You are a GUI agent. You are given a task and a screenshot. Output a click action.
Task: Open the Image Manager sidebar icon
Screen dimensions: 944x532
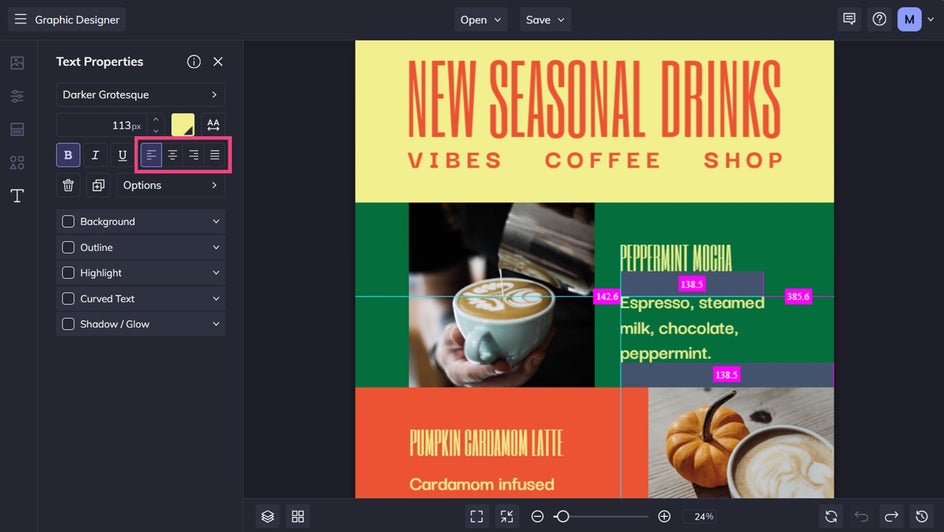[x=17, y=63]
